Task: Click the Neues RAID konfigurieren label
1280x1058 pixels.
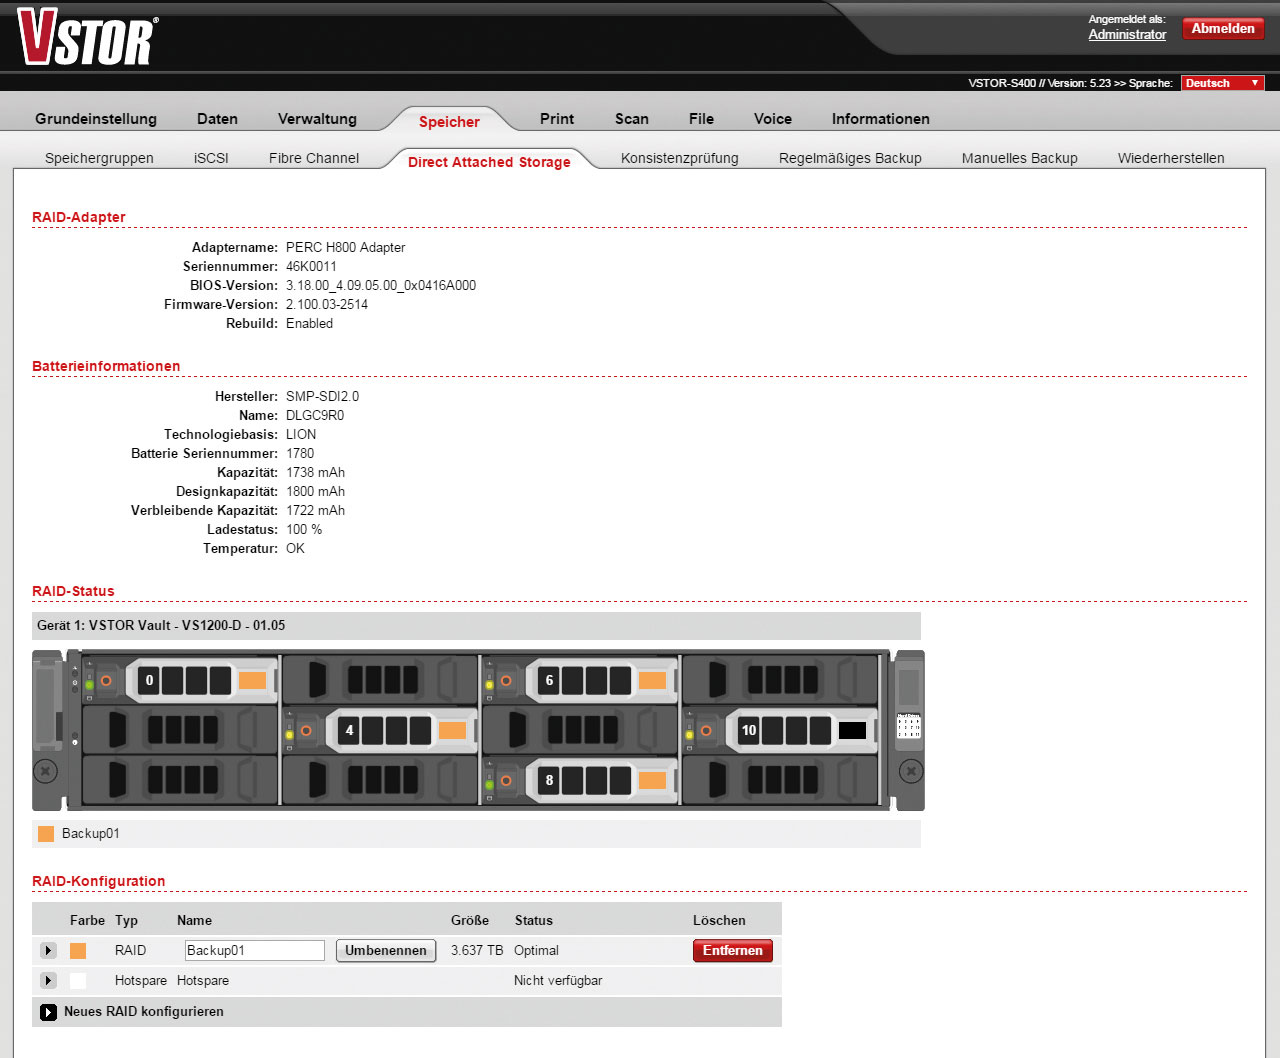Action: [144, 1012]
